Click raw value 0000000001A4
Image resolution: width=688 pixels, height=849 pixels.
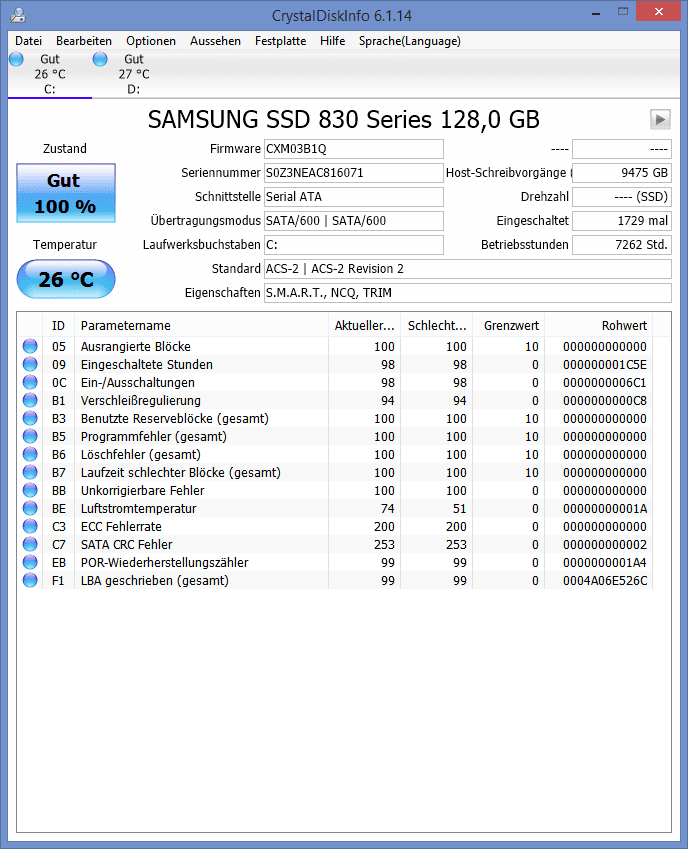(x=605, y=563)
